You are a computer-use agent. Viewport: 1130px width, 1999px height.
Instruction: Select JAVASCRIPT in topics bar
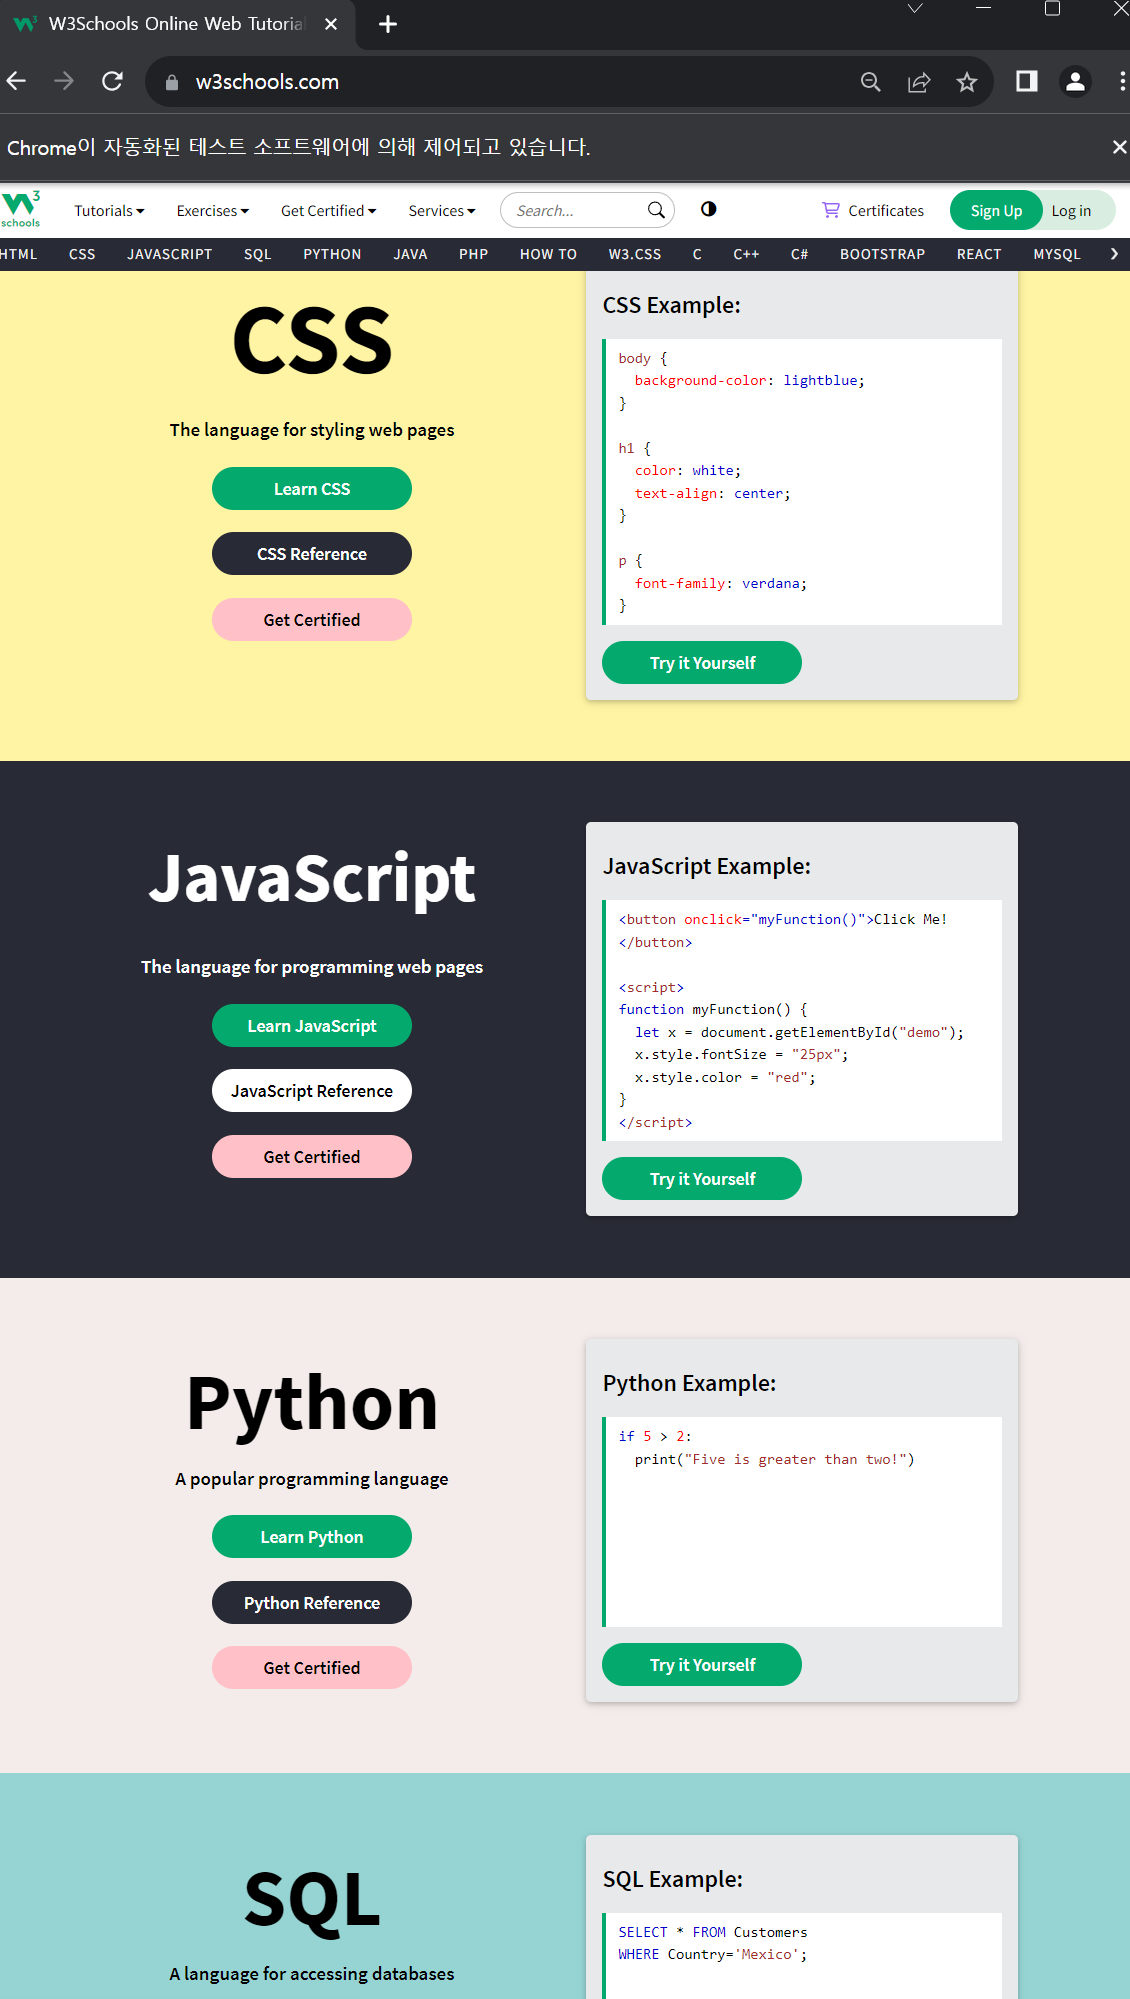click(x=169, y=254)
